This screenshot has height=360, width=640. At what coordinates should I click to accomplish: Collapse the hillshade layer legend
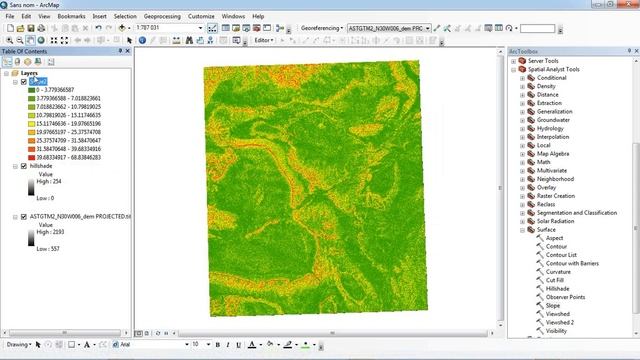click(15, 166)
